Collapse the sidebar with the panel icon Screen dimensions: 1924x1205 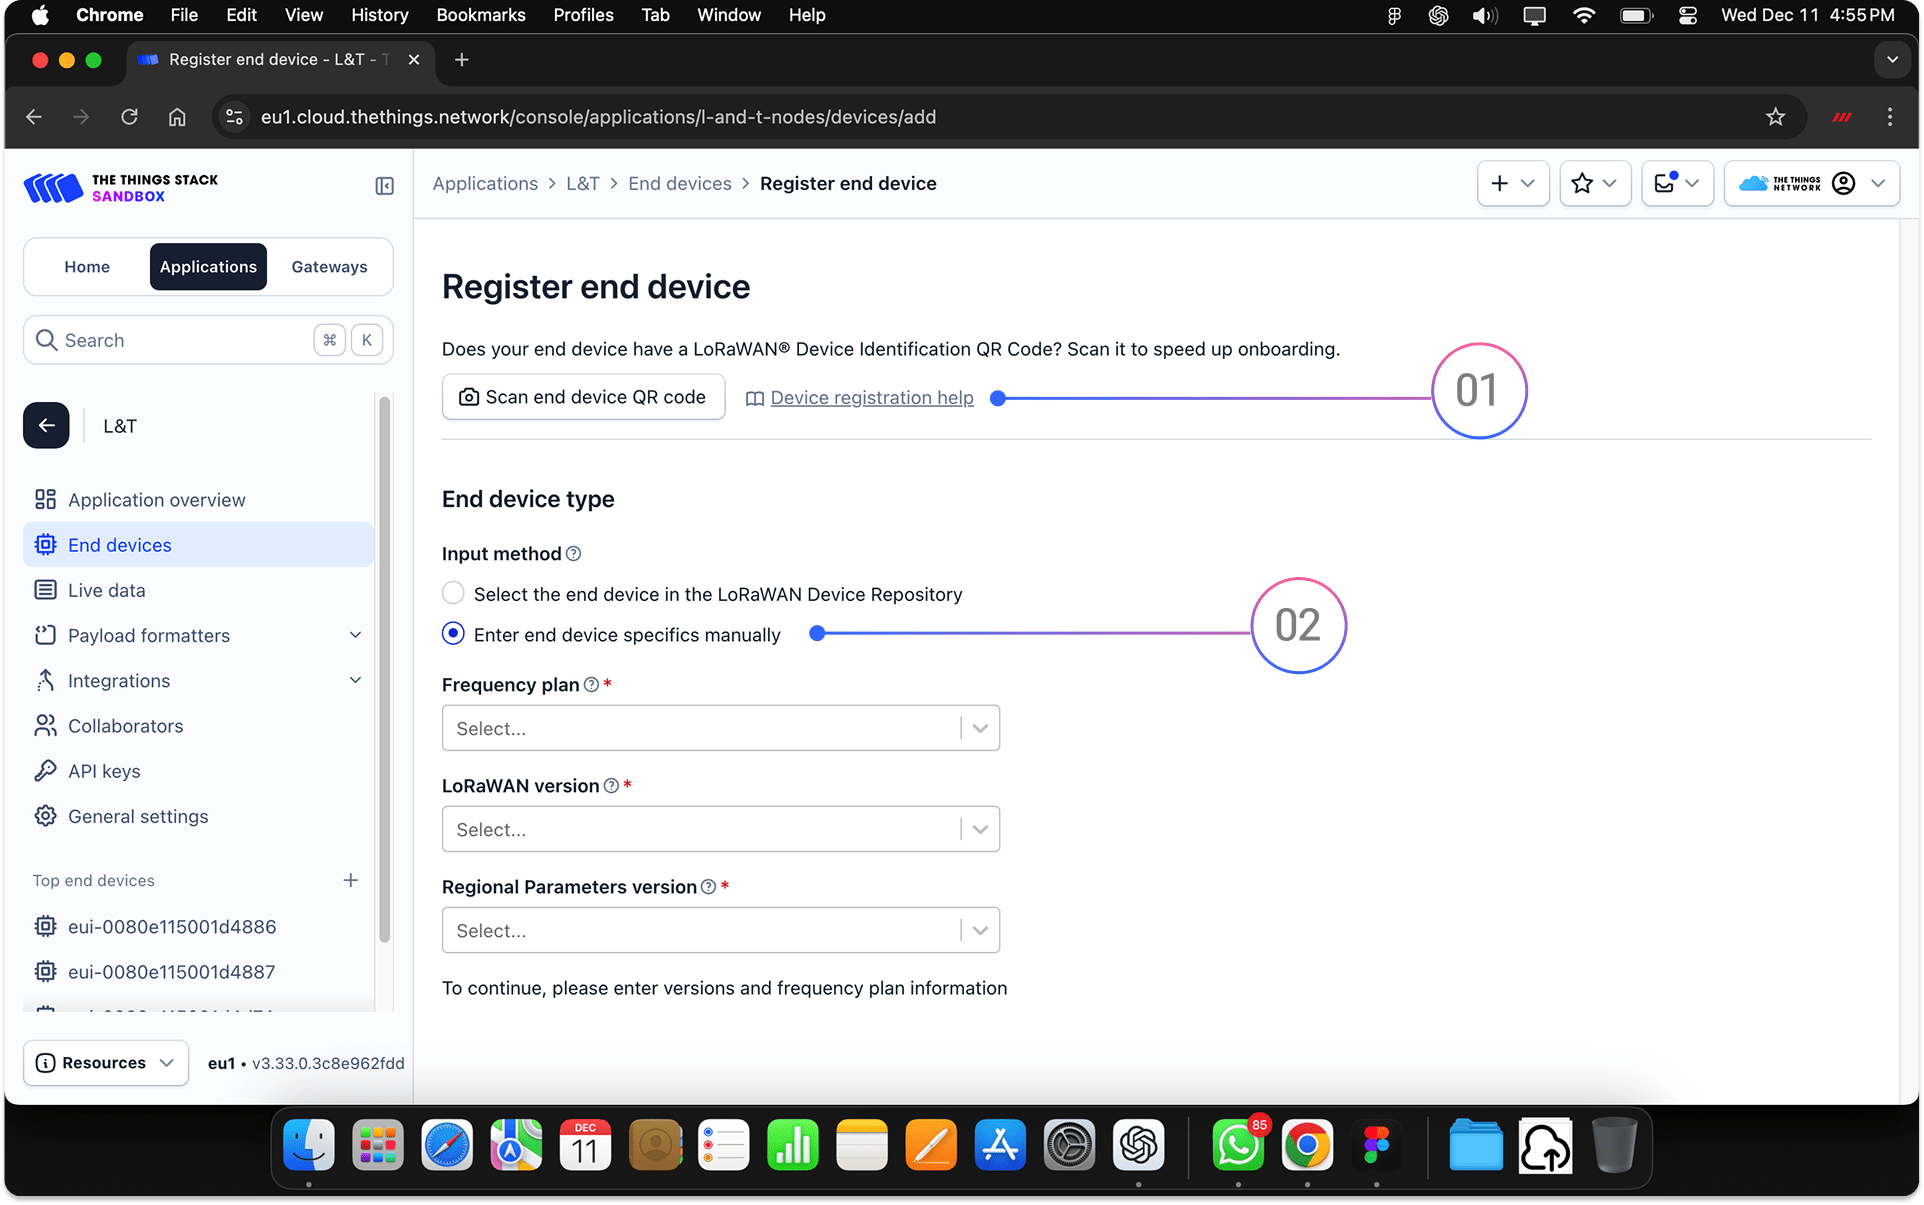pyautogui.click(x=384, y=186)
